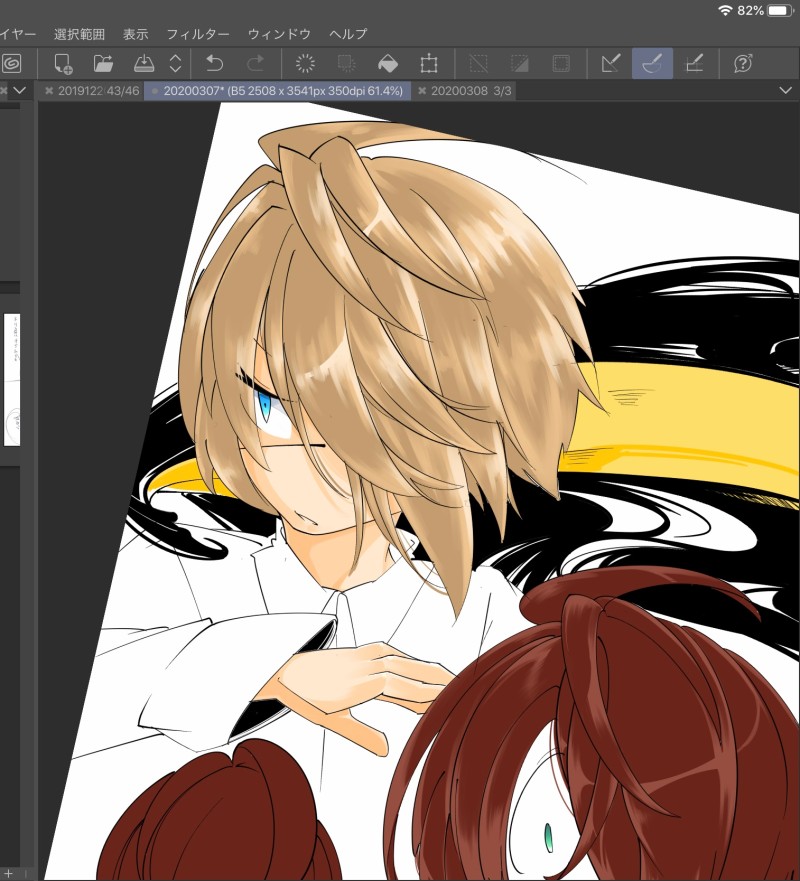Toggle Snap to Ruler
The height and width of the screenshot is (881, 800).
coord(611,63)
